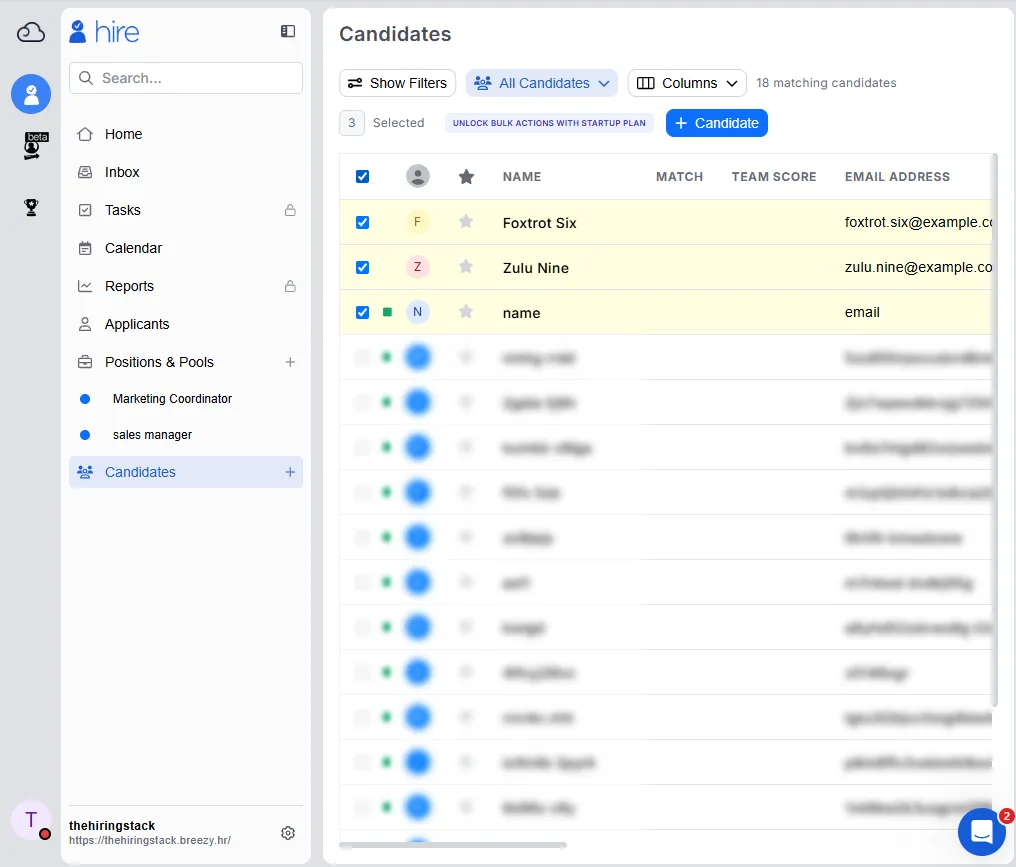Open the beta app icon
The image size is (1016, 867).
point(34,145)
